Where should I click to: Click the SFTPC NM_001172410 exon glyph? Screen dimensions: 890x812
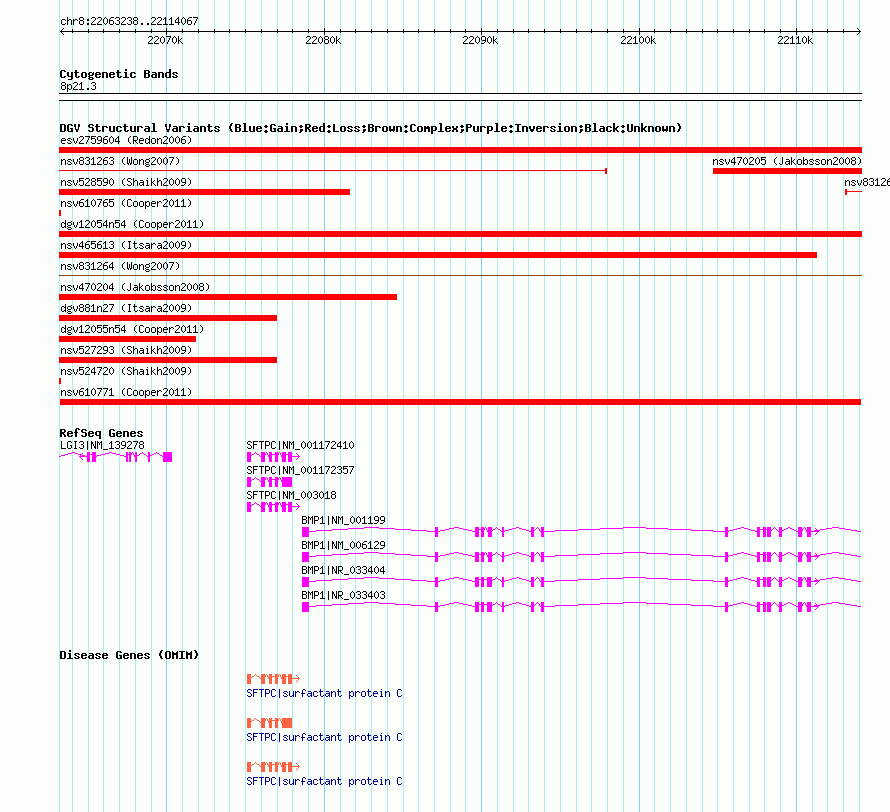coord(273,457)
